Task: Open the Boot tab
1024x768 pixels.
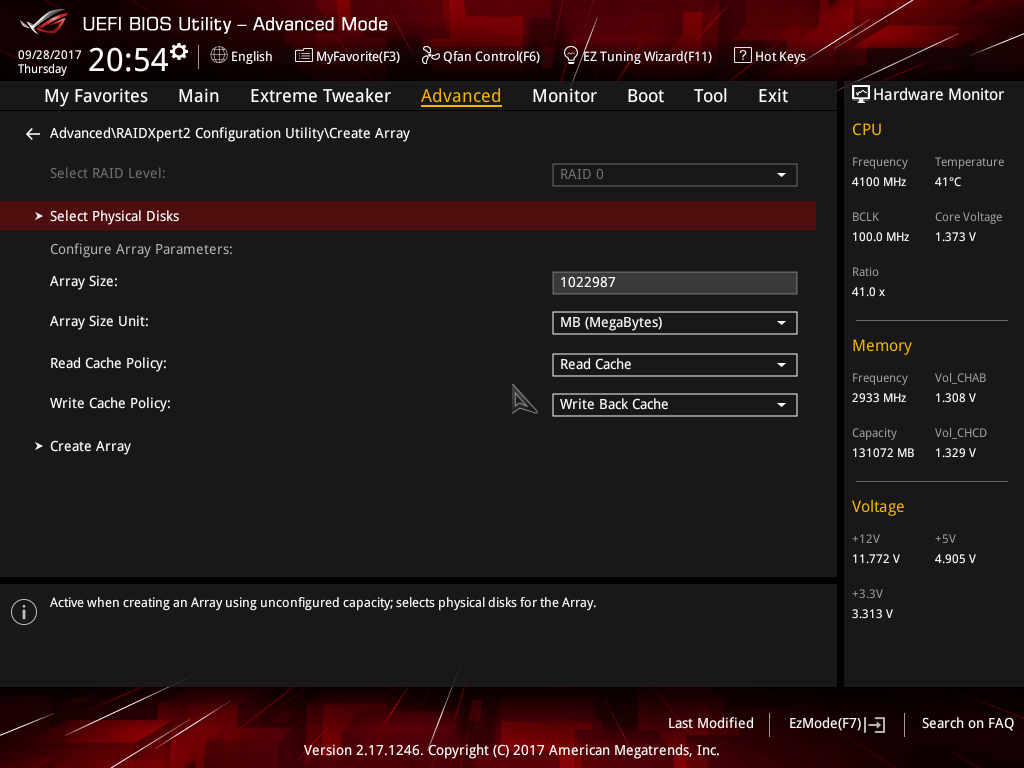Action: pyautogui.click(x=645, y=96)
